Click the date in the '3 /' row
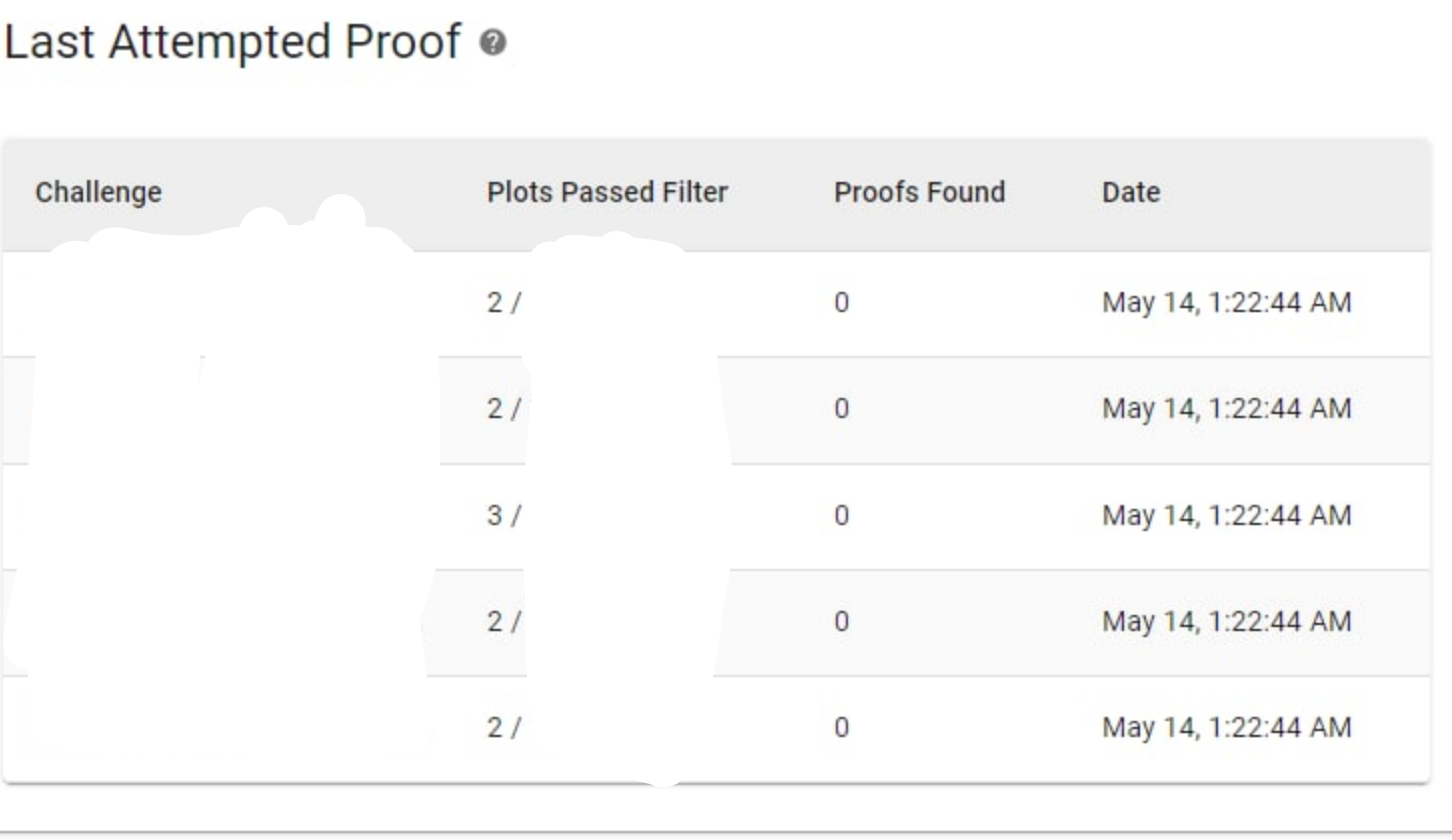This screenshot has height=840, width=1452. (x=1226, y=516)
